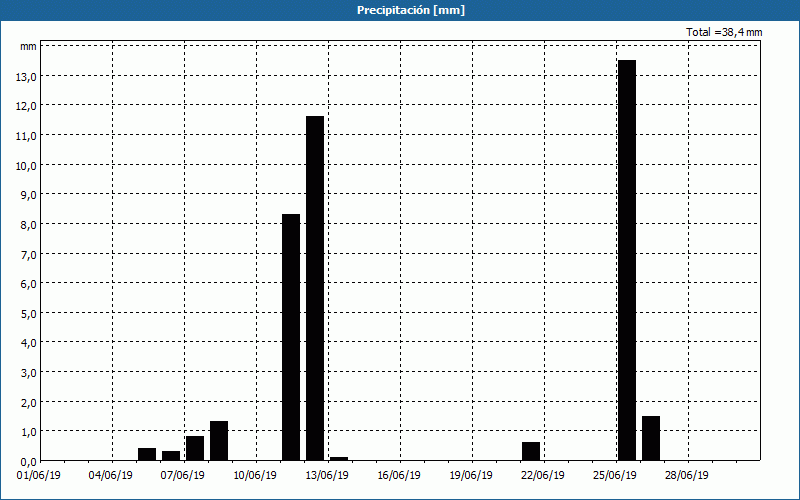Click the 01/06/19 date label
800x500 pixels.
pos(39,476)
